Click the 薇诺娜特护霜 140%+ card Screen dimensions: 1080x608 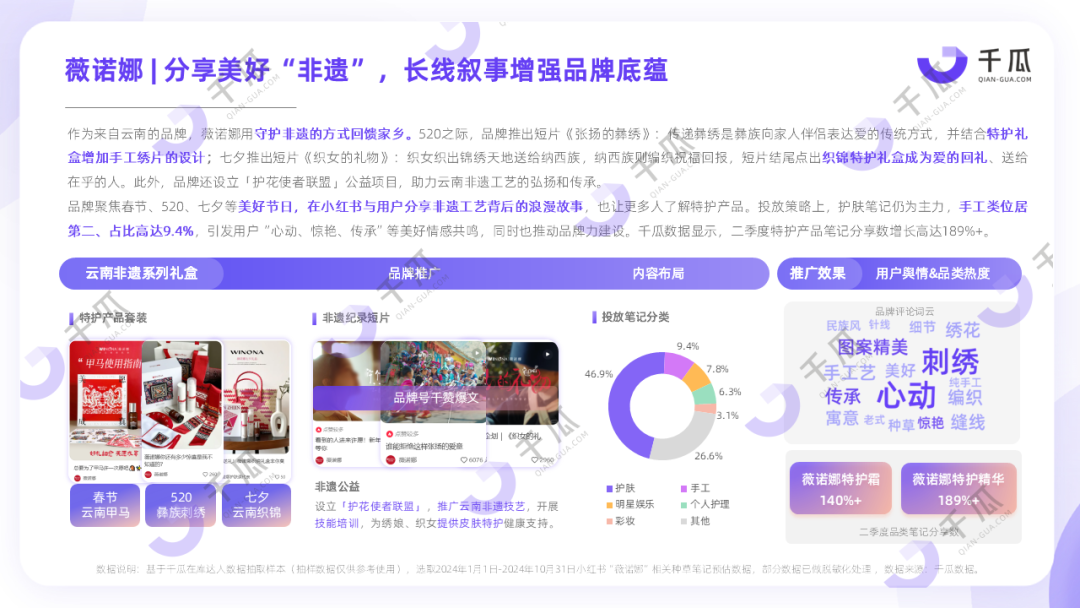[x=840, y=489]
